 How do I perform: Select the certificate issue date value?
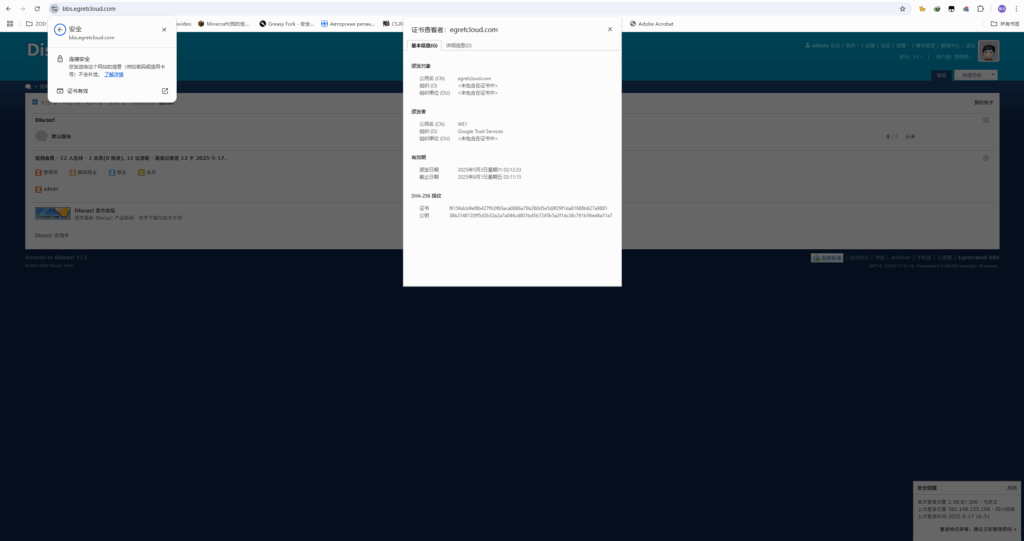tap(489, 170)
